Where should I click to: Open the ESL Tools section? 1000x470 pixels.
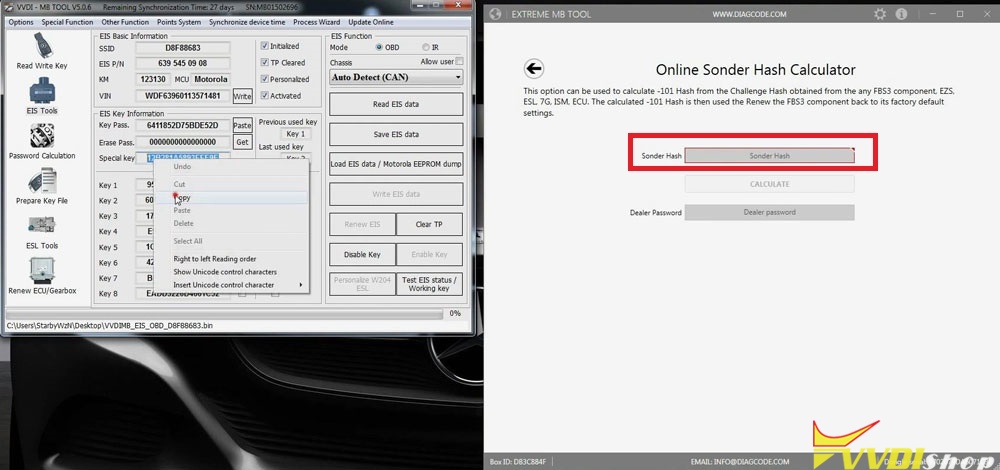click(x=41, y=232)
